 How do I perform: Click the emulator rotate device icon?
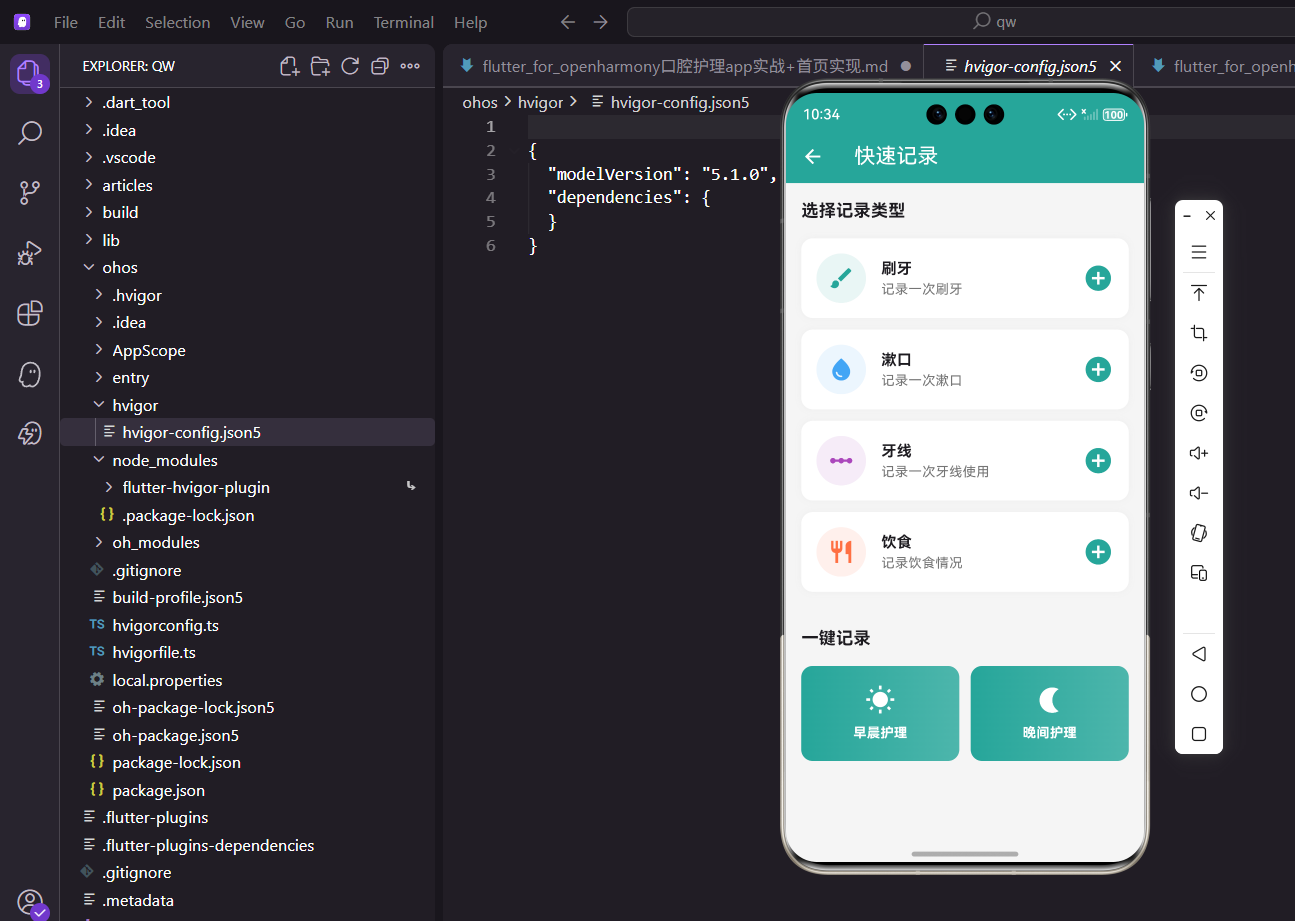pos(1199,533)
